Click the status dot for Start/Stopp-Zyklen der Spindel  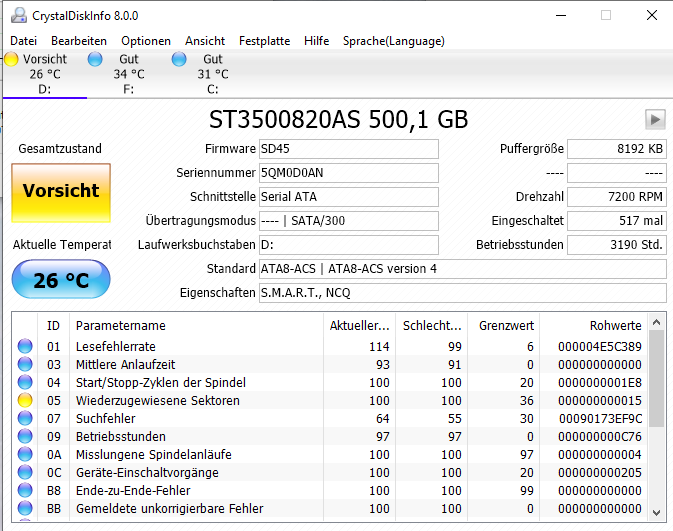(x=25, y=382)
